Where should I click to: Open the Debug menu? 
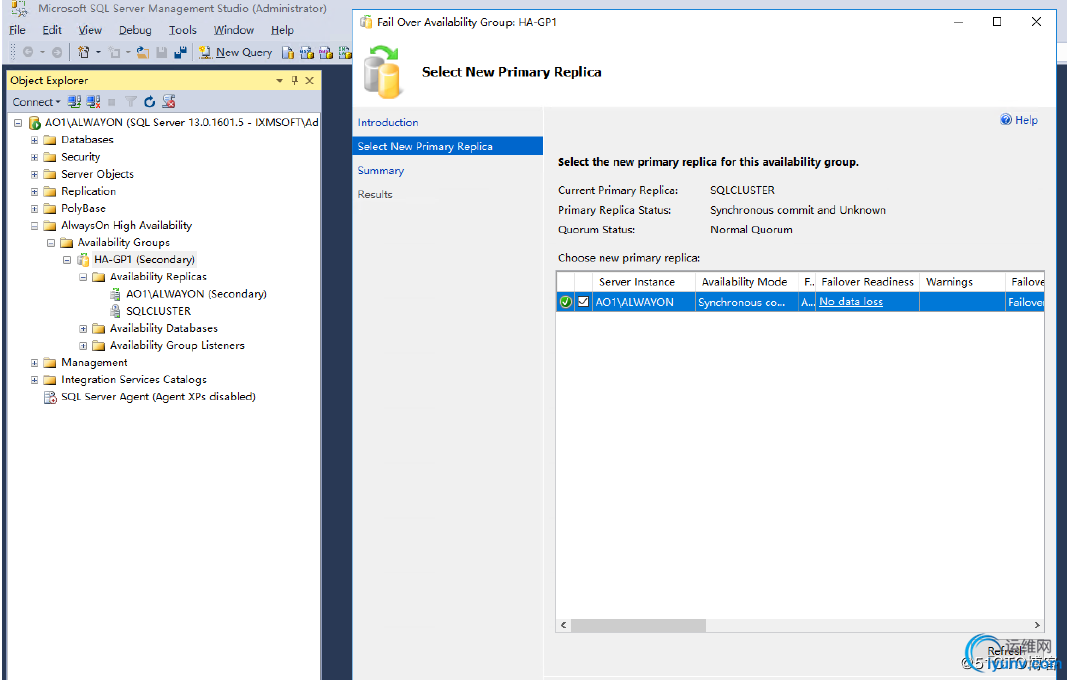coord(135,30)
